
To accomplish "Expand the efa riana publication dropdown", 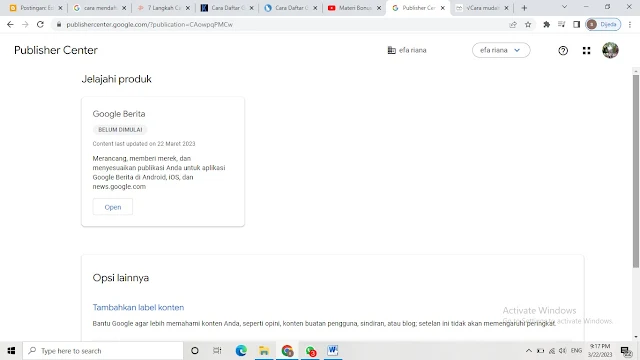I will (x=501, y=50).
